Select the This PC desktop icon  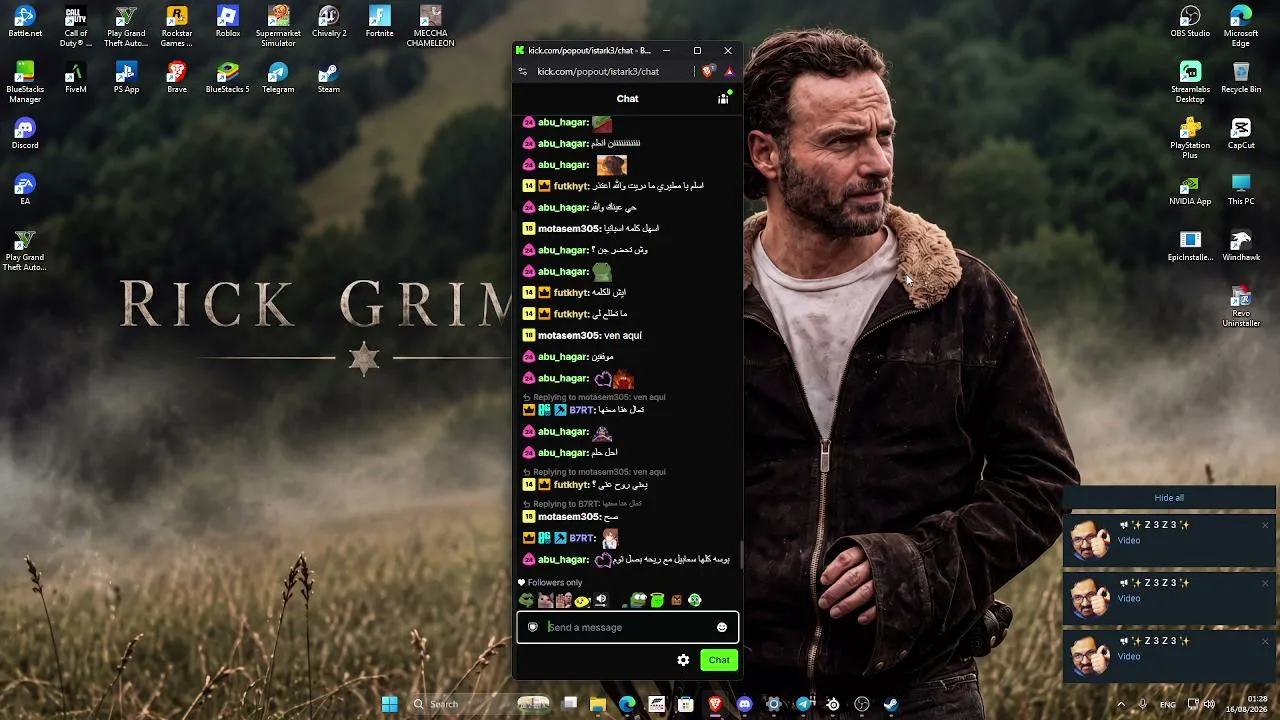[x=1241, y=191]
